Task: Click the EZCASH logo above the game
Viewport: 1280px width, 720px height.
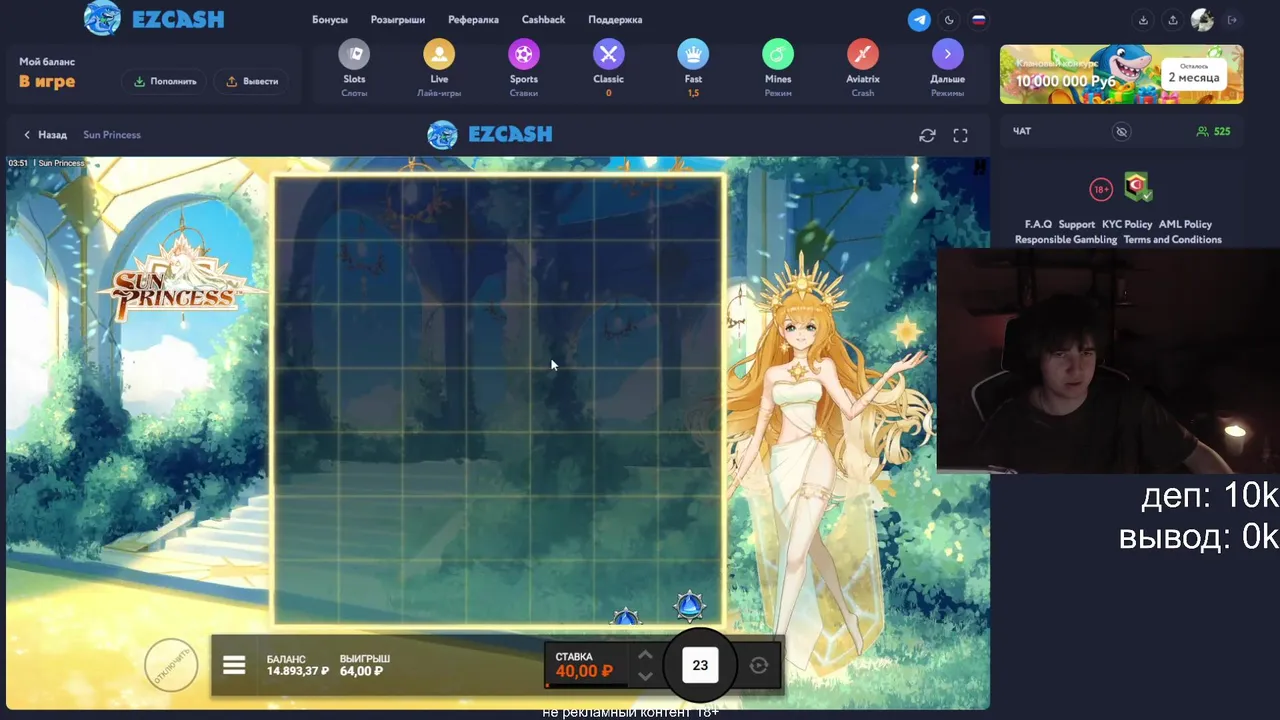Action: 490,135
